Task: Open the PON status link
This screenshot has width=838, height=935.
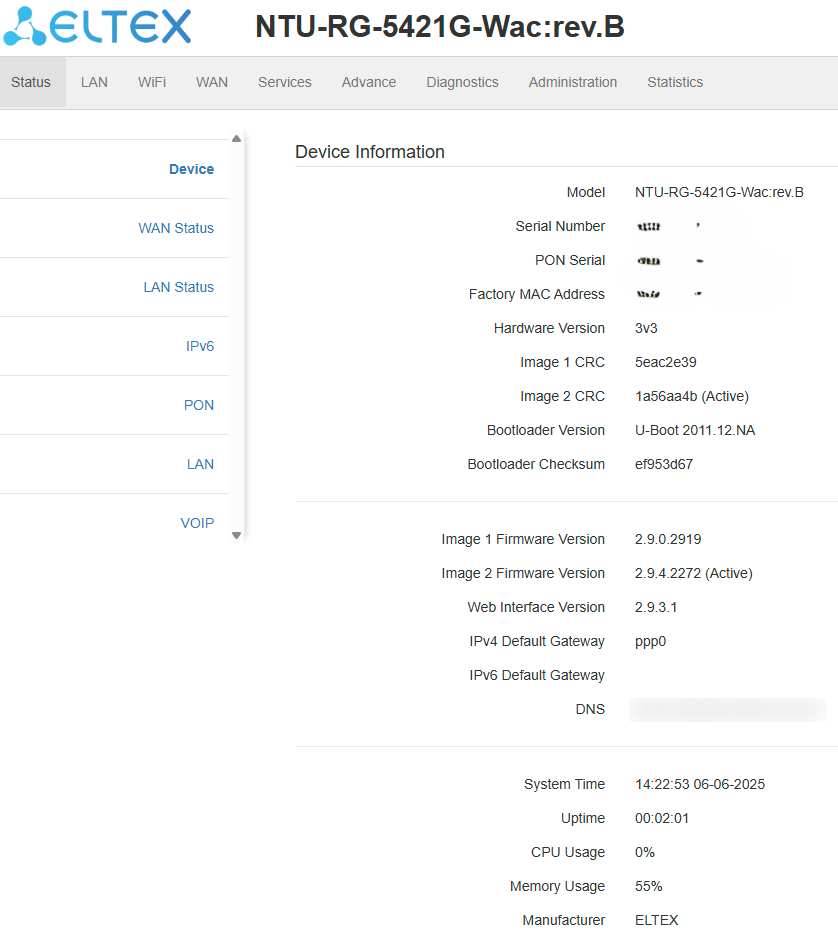Action: tap(199, 405)
